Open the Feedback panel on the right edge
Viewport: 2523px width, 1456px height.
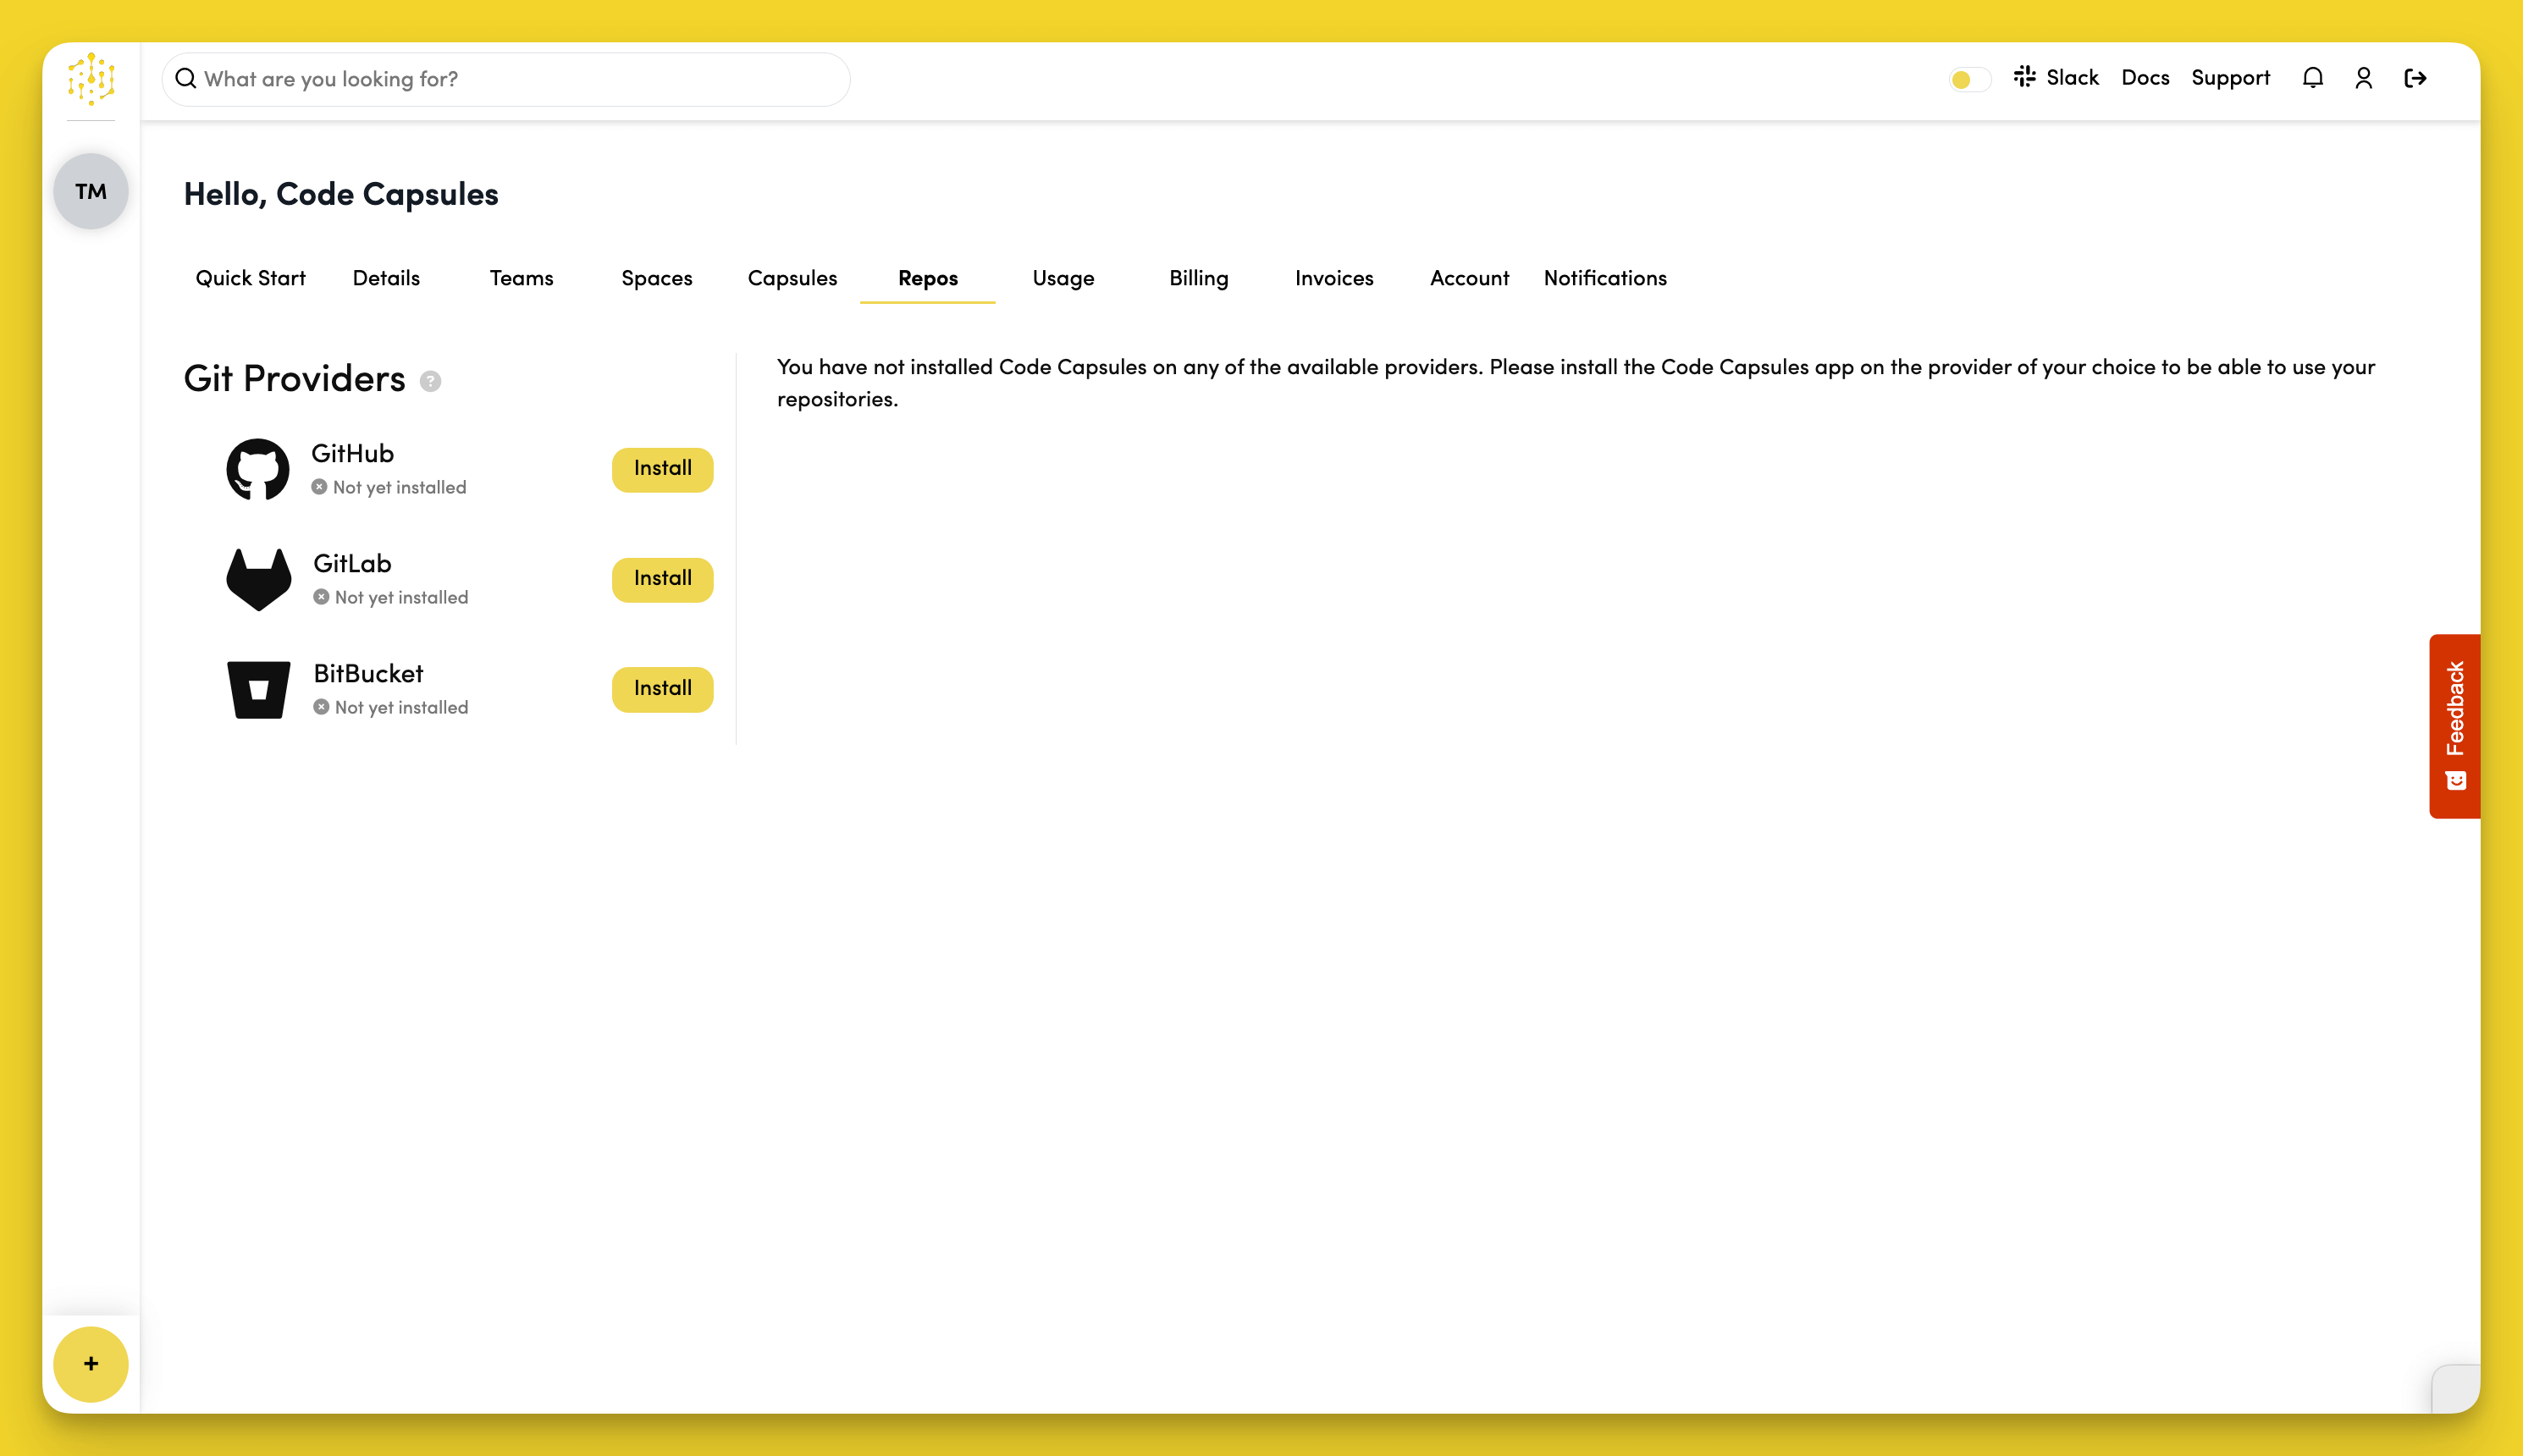(2455, 725)
